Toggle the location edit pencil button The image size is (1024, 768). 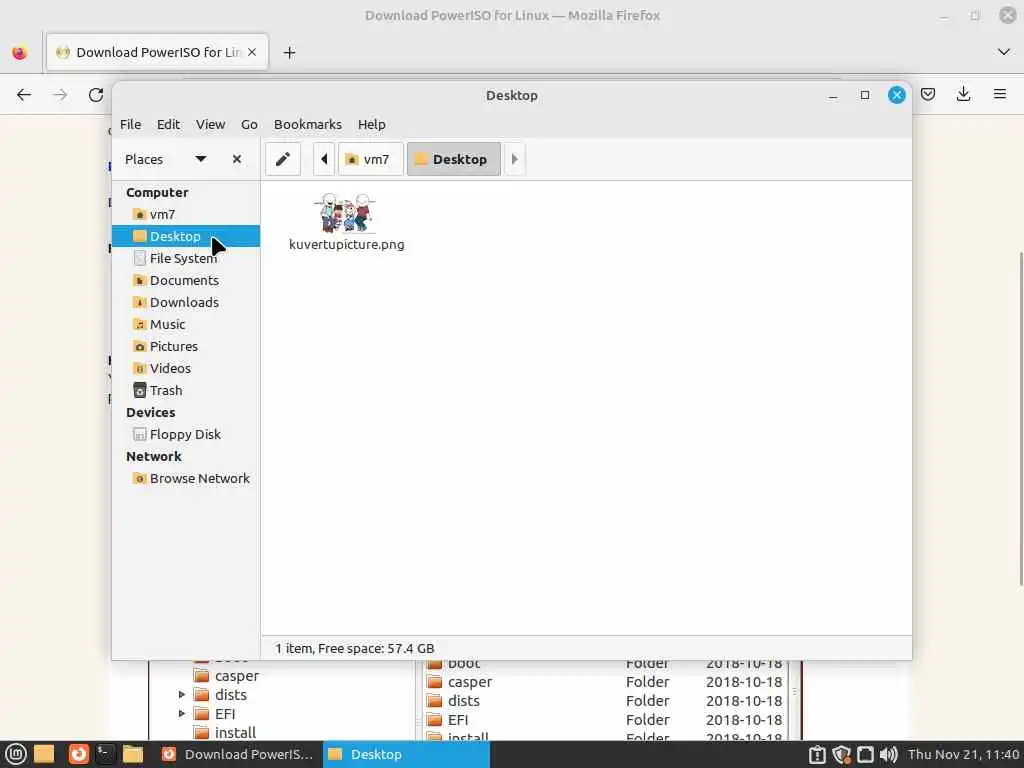tap(283, 159)
